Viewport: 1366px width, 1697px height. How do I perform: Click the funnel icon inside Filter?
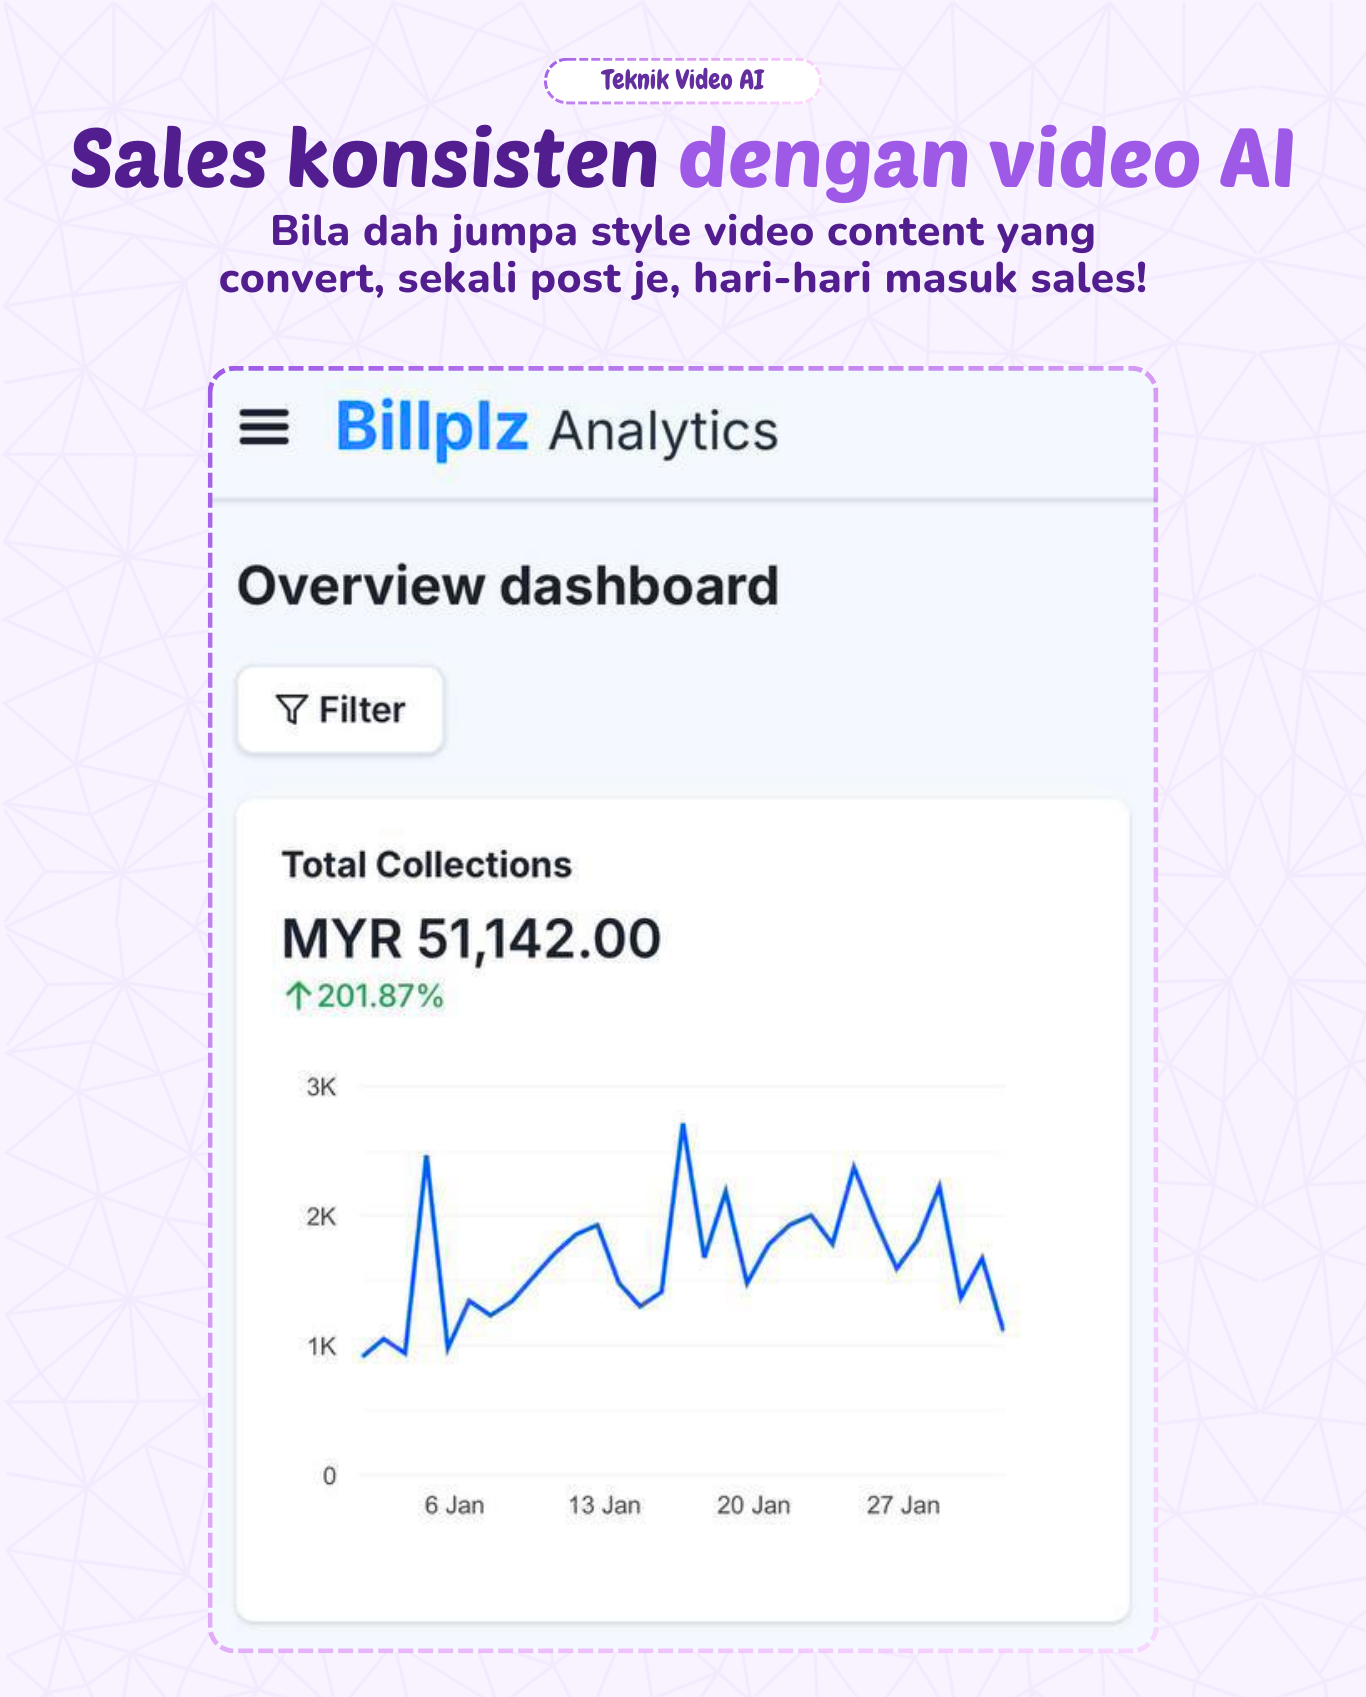291,710
